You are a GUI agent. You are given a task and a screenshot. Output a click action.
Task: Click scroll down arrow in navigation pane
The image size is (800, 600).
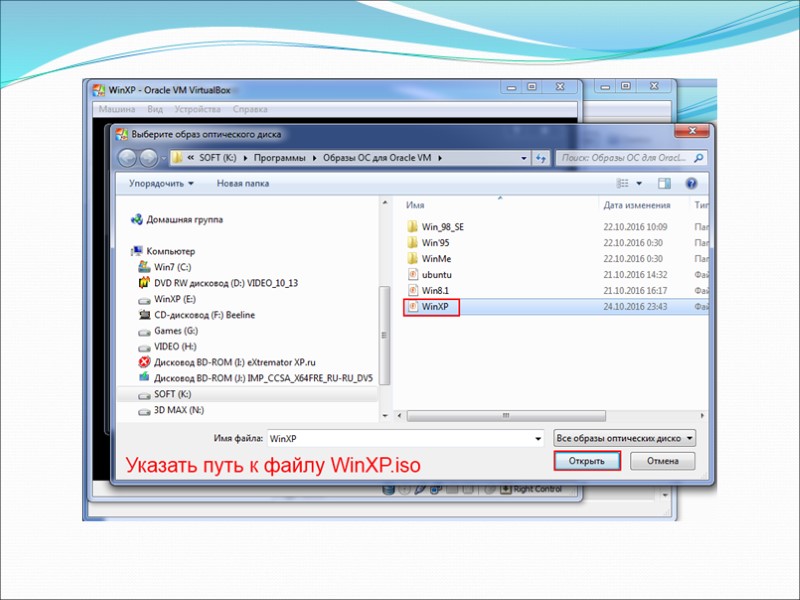[385, 416]
